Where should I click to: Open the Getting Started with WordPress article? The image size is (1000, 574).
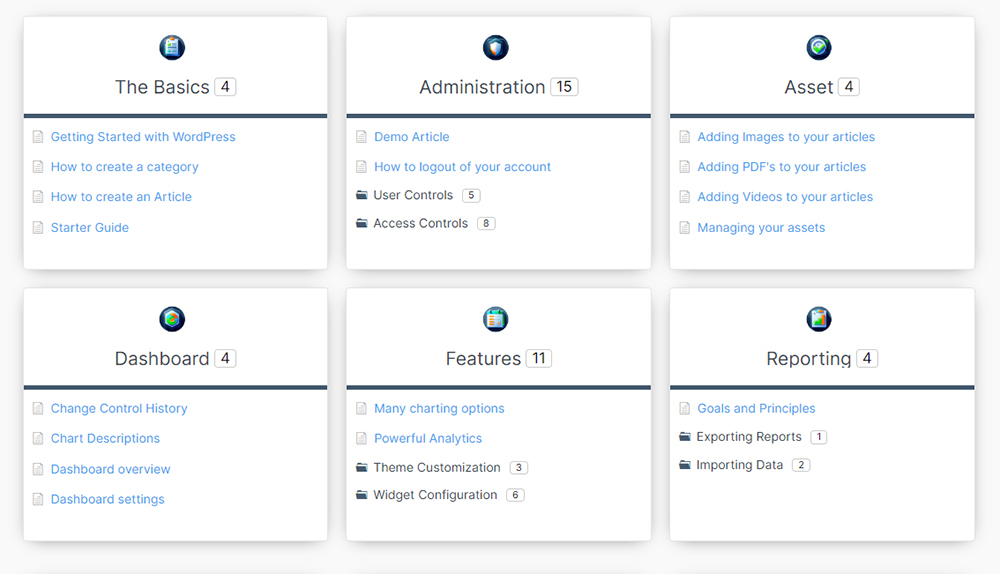coord(143,137)
